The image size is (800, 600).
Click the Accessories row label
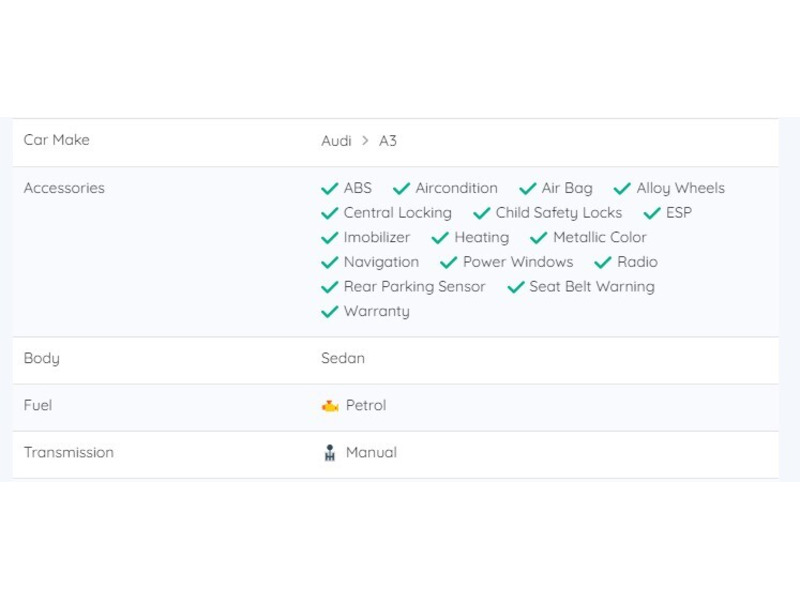pos(64,188)
